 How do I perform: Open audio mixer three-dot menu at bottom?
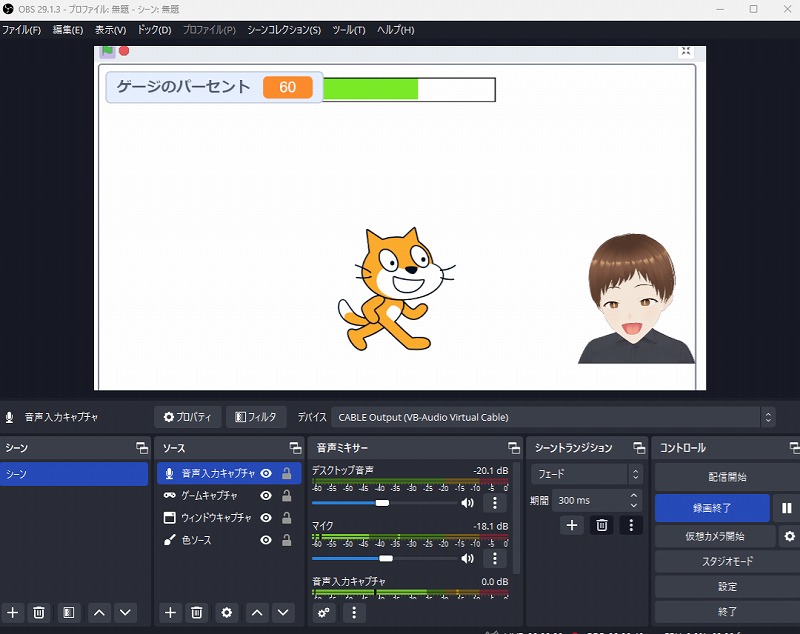click(354, 612)
